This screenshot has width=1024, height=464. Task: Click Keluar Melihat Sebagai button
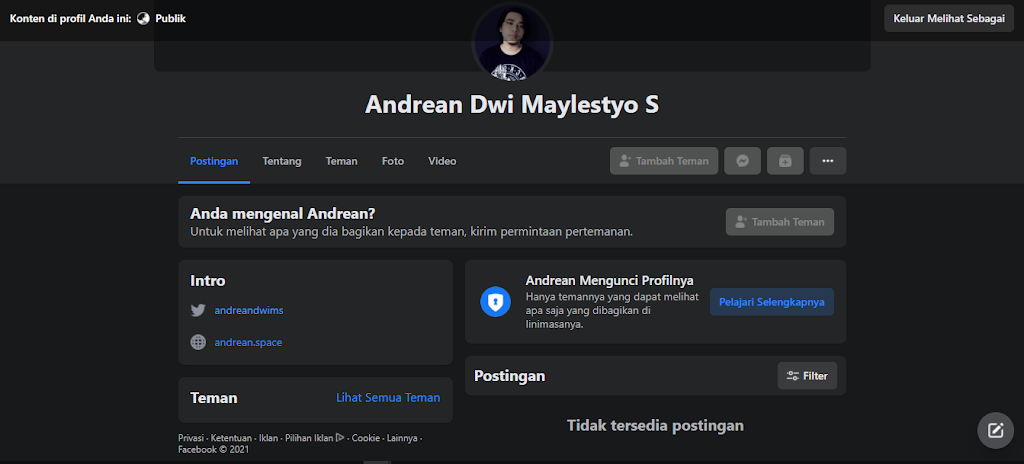(x=949, y=18)
